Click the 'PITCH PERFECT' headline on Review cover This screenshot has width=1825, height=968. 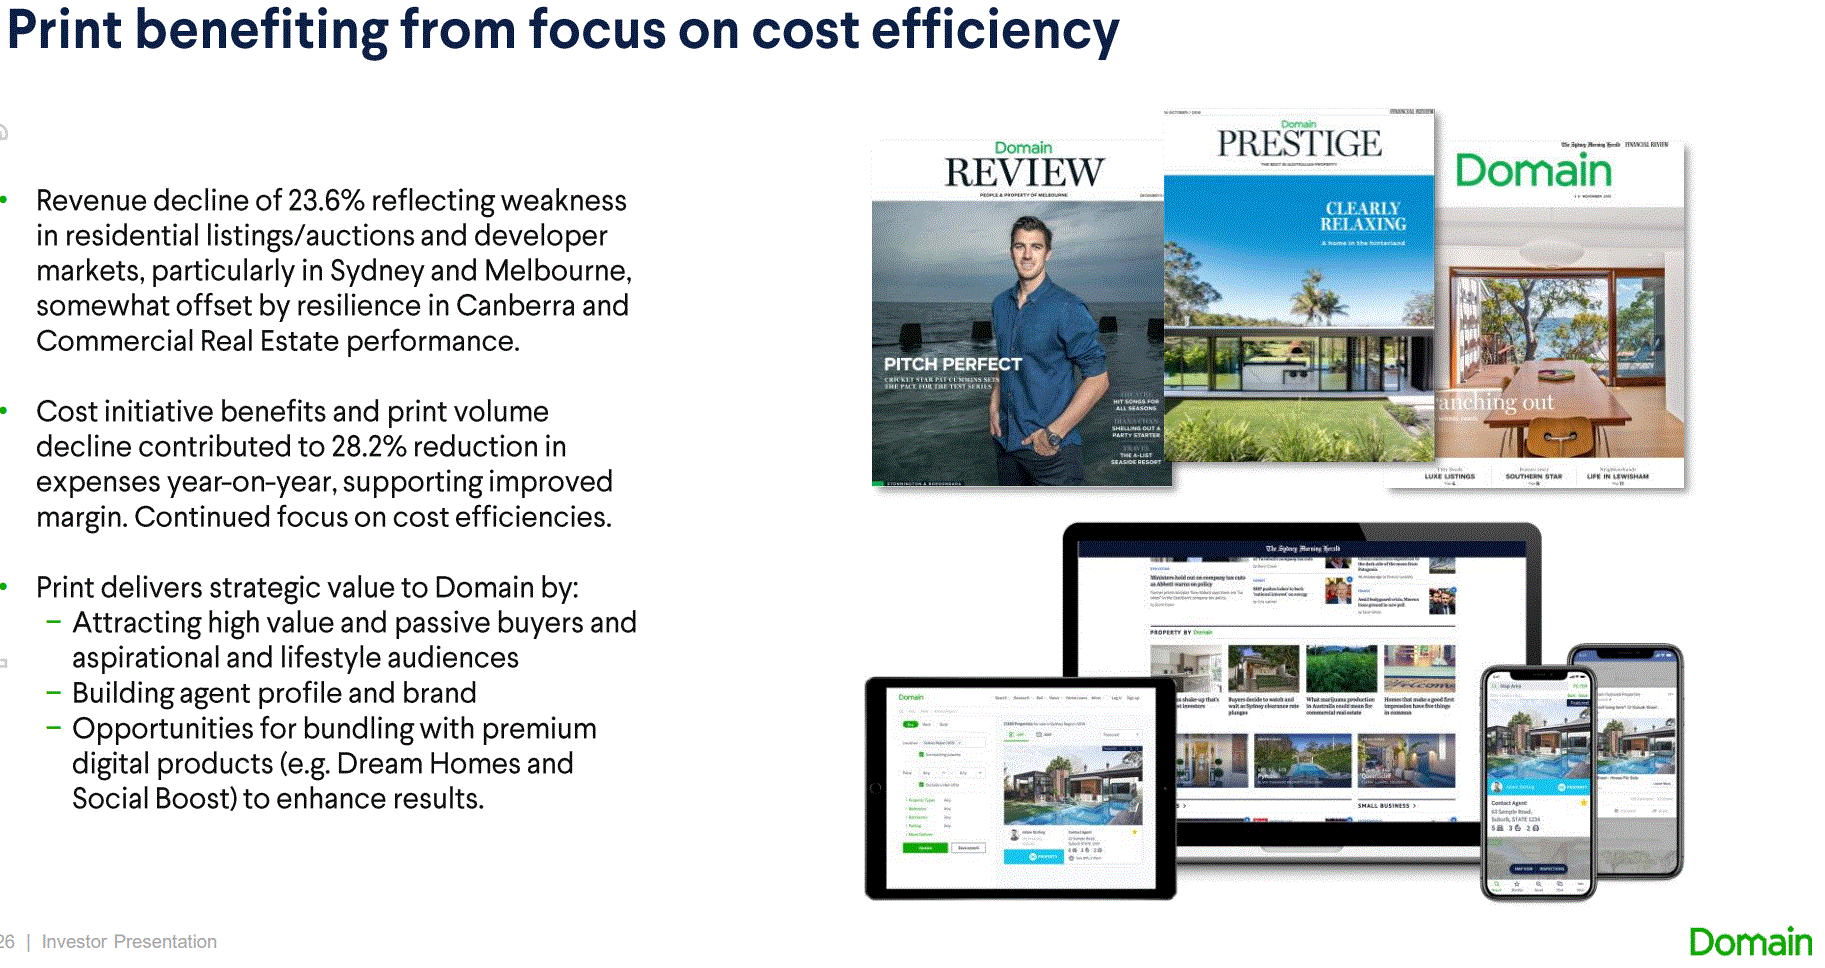tap(953, 365)
